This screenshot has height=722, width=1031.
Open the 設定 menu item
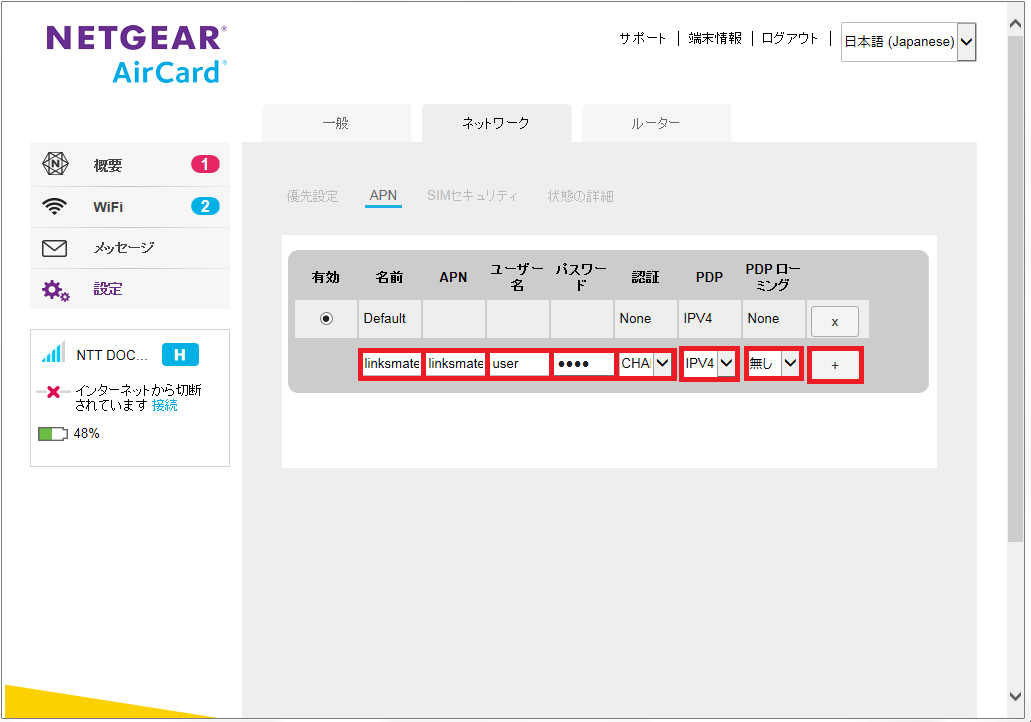point(130,289)
